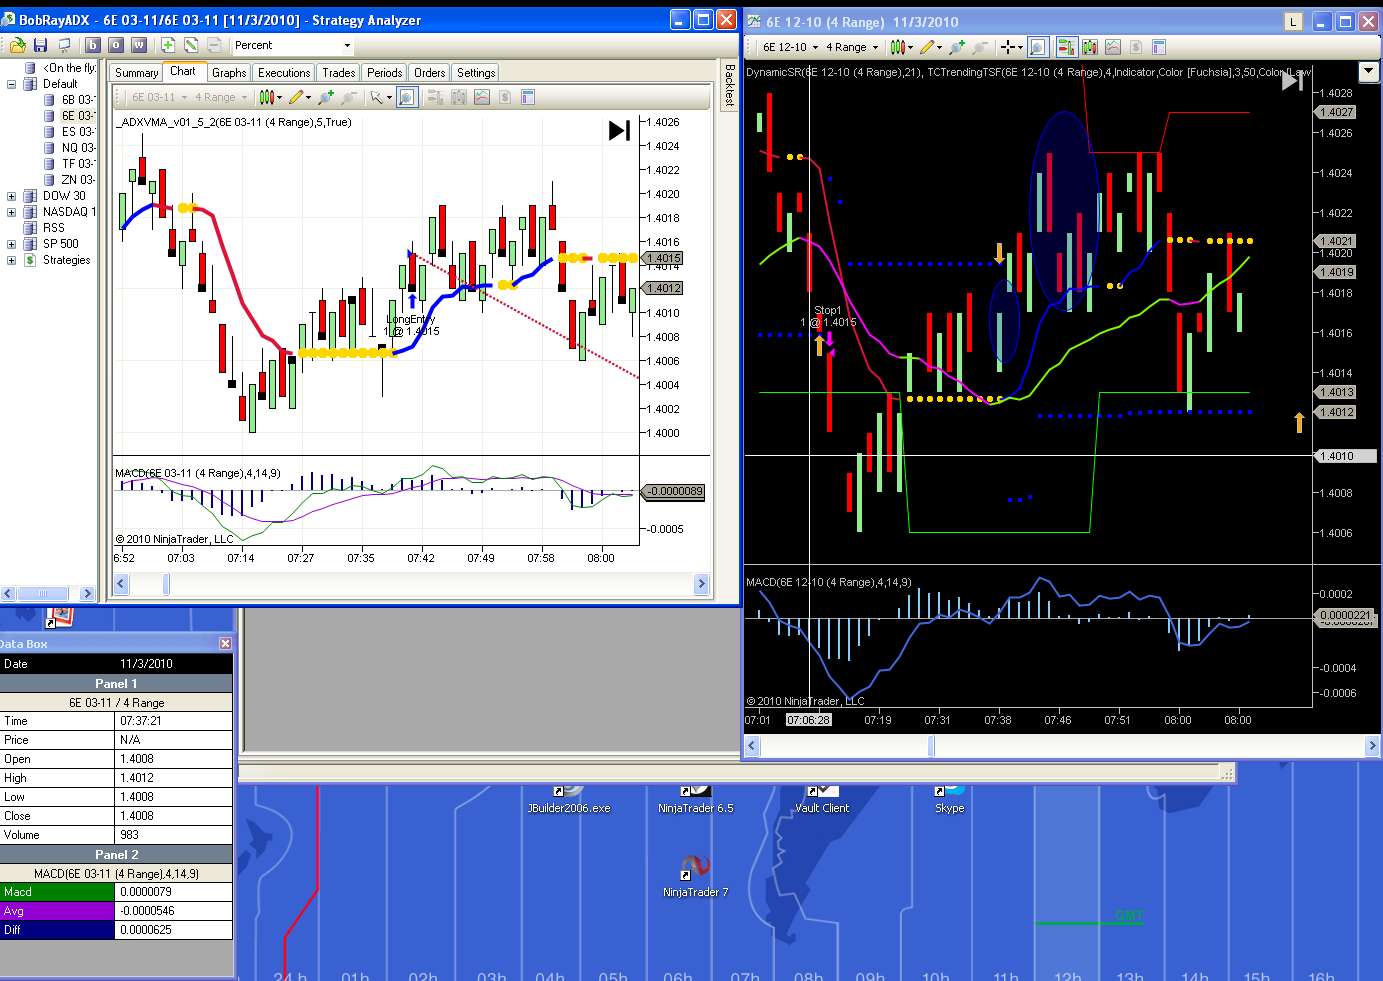Select the 6B 03 instrument in tree
The image size is (1383, 981).
[x=77, y=100]
